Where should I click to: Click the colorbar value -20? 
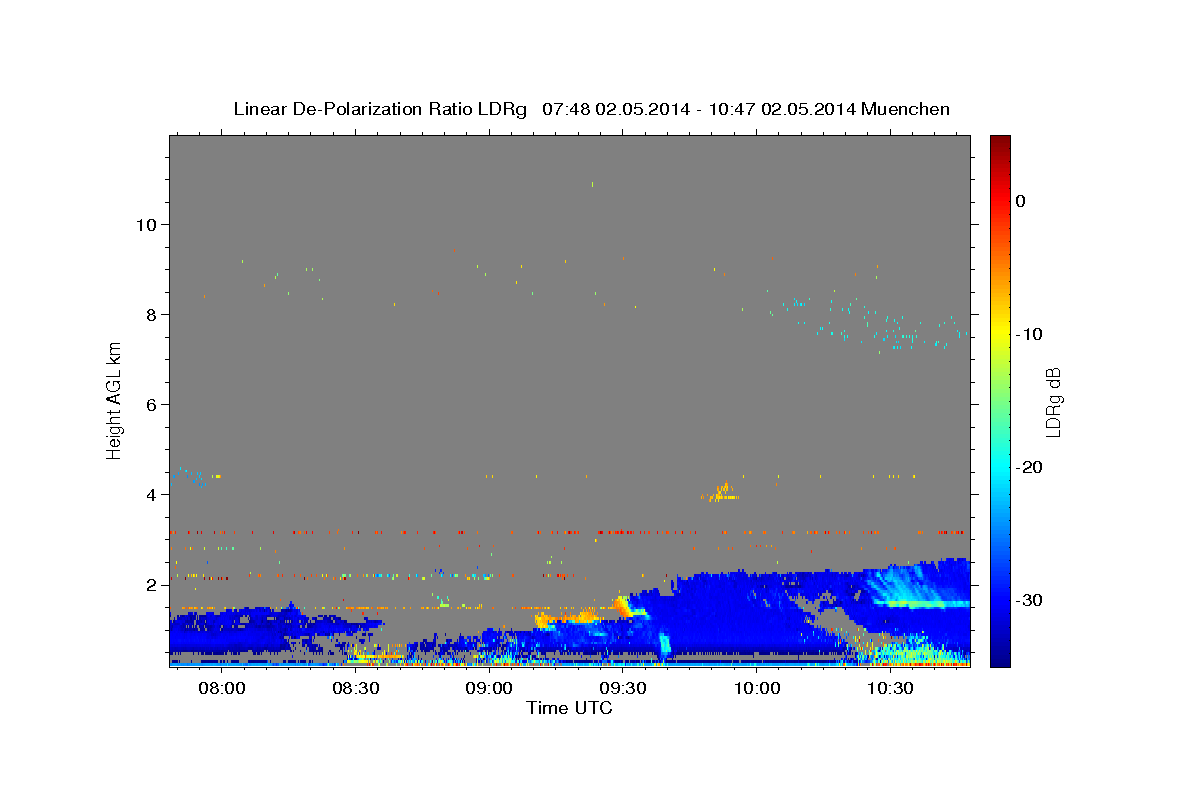pyautogui.click(x=1029, y=467)
